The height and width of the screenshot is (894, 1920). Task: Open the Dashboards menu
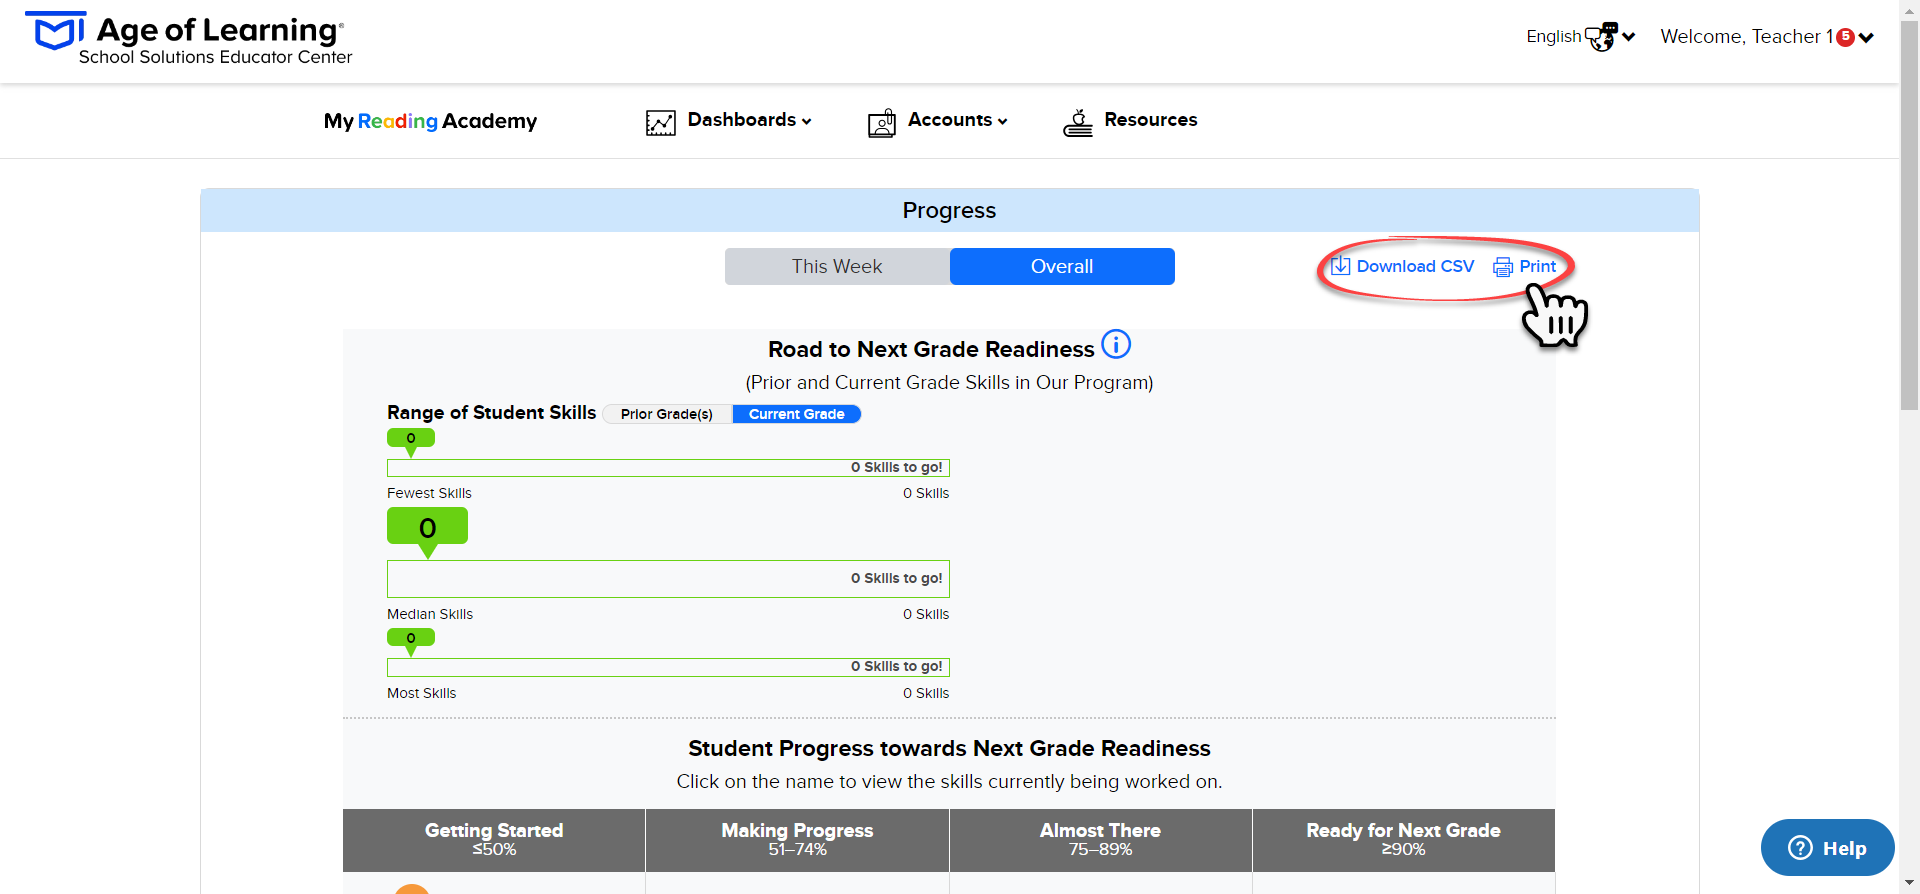(749, 120)
